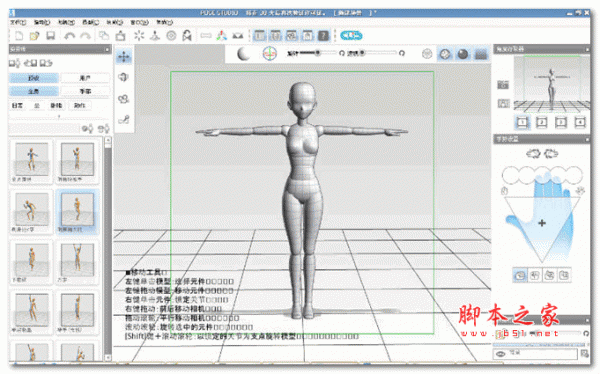Click the circular target toolbar icon
Screen dimensions: 600x374
click(x=171, y=36)
